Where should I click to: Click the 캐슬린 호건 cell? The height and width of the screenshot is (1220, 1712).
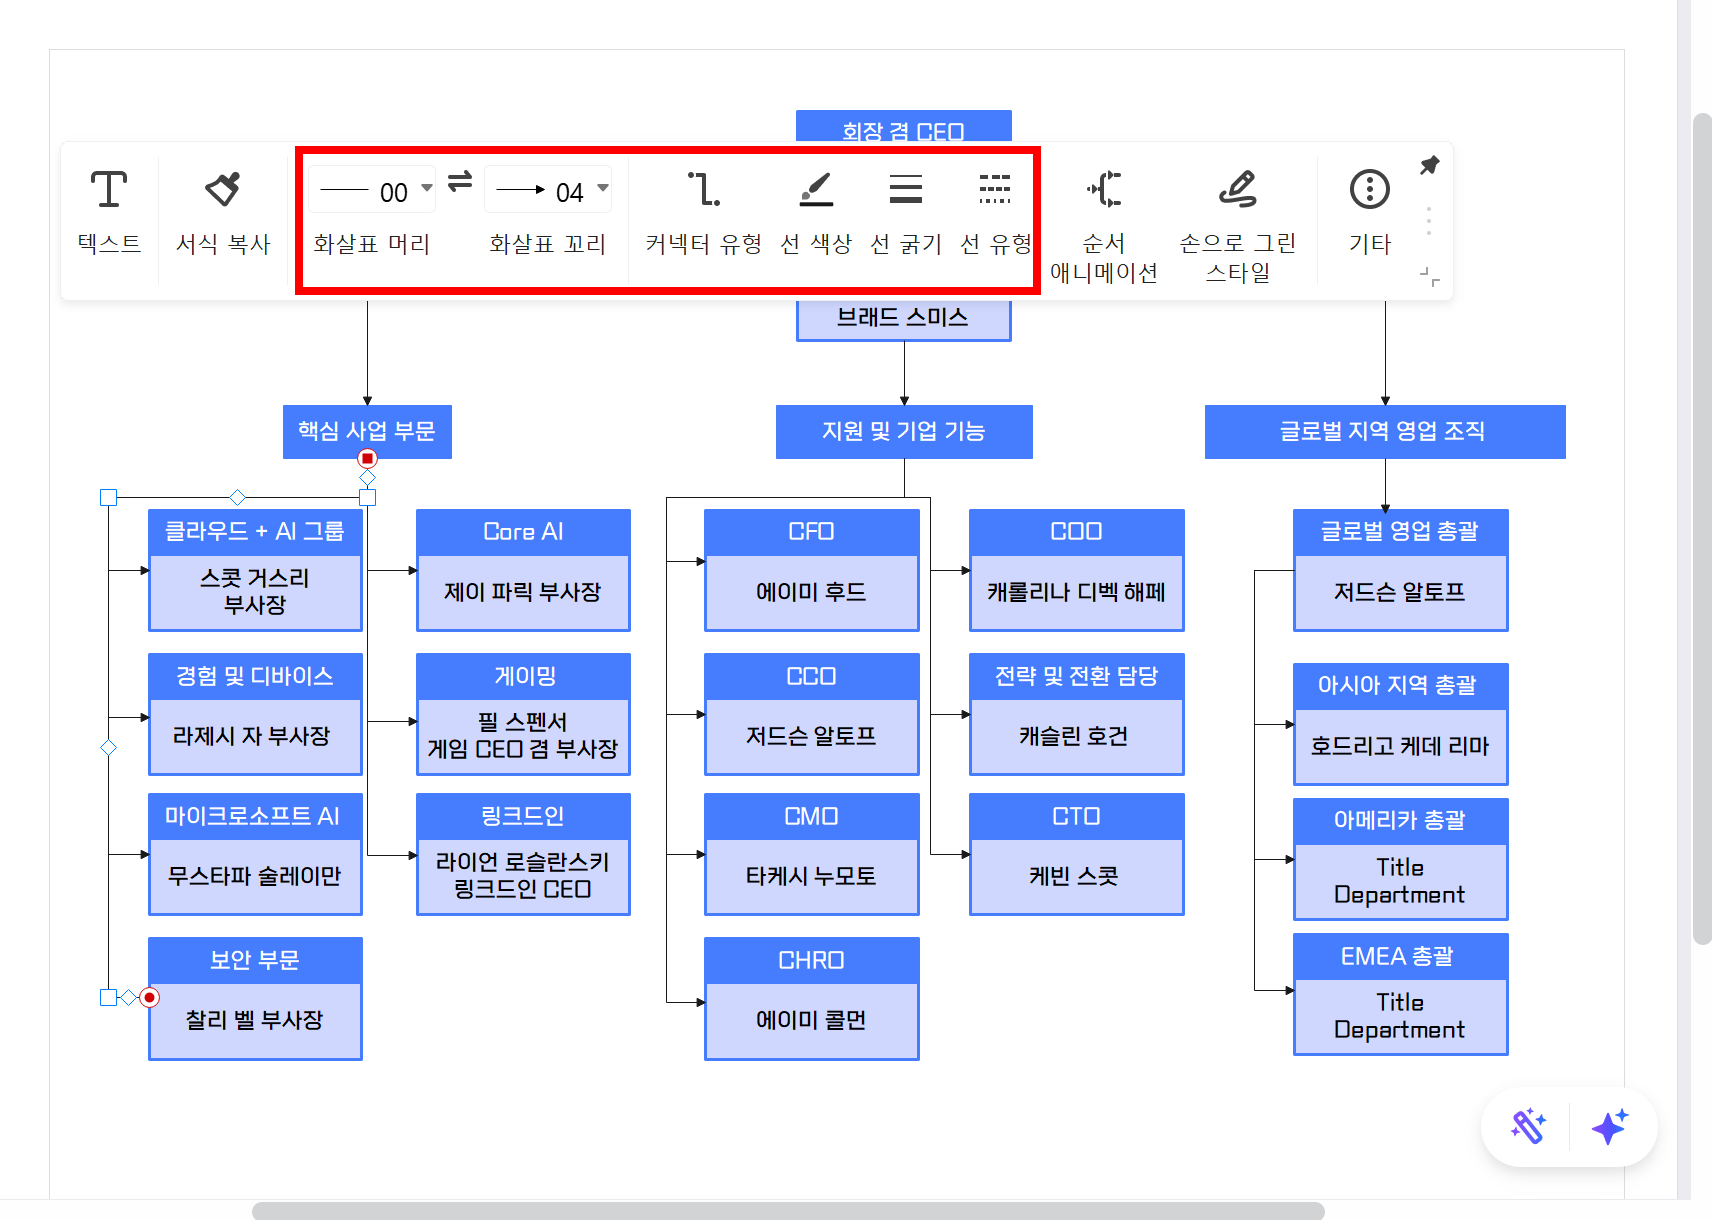click(x=1076, y=736)
